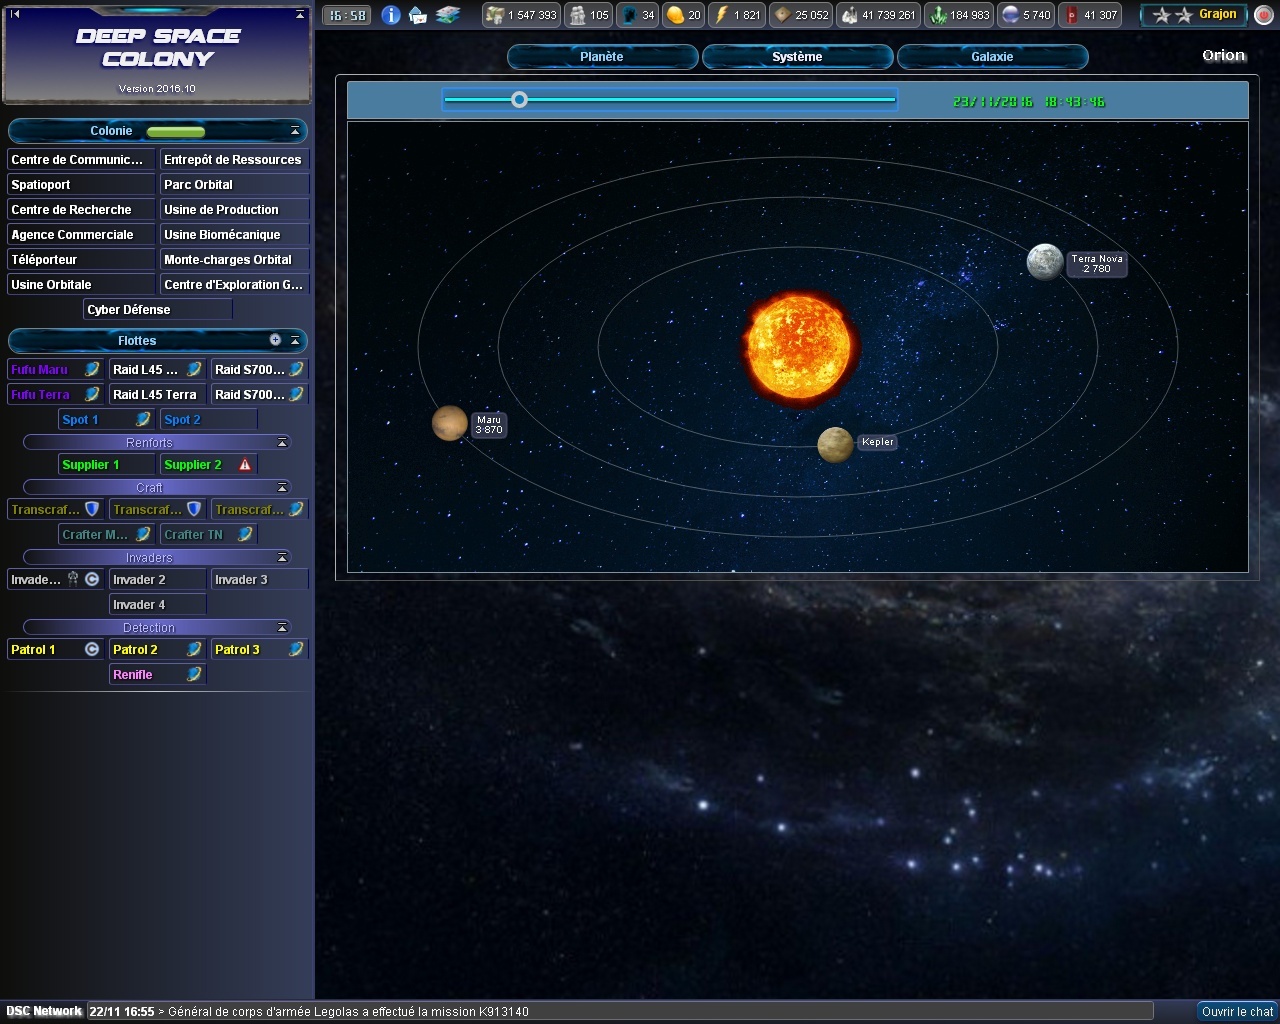Switch to the Galaxie tab
Image resolution: width=1280 pixels, height=1024 pixels.
tap(992, 57)
